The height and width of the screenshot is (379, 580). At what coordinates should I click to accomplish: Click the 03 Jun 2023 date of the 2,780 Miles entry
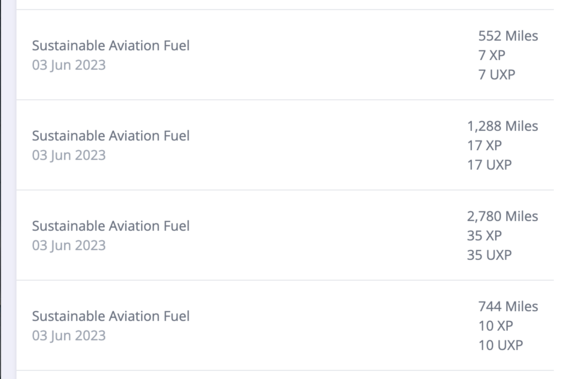coord(69,246)
